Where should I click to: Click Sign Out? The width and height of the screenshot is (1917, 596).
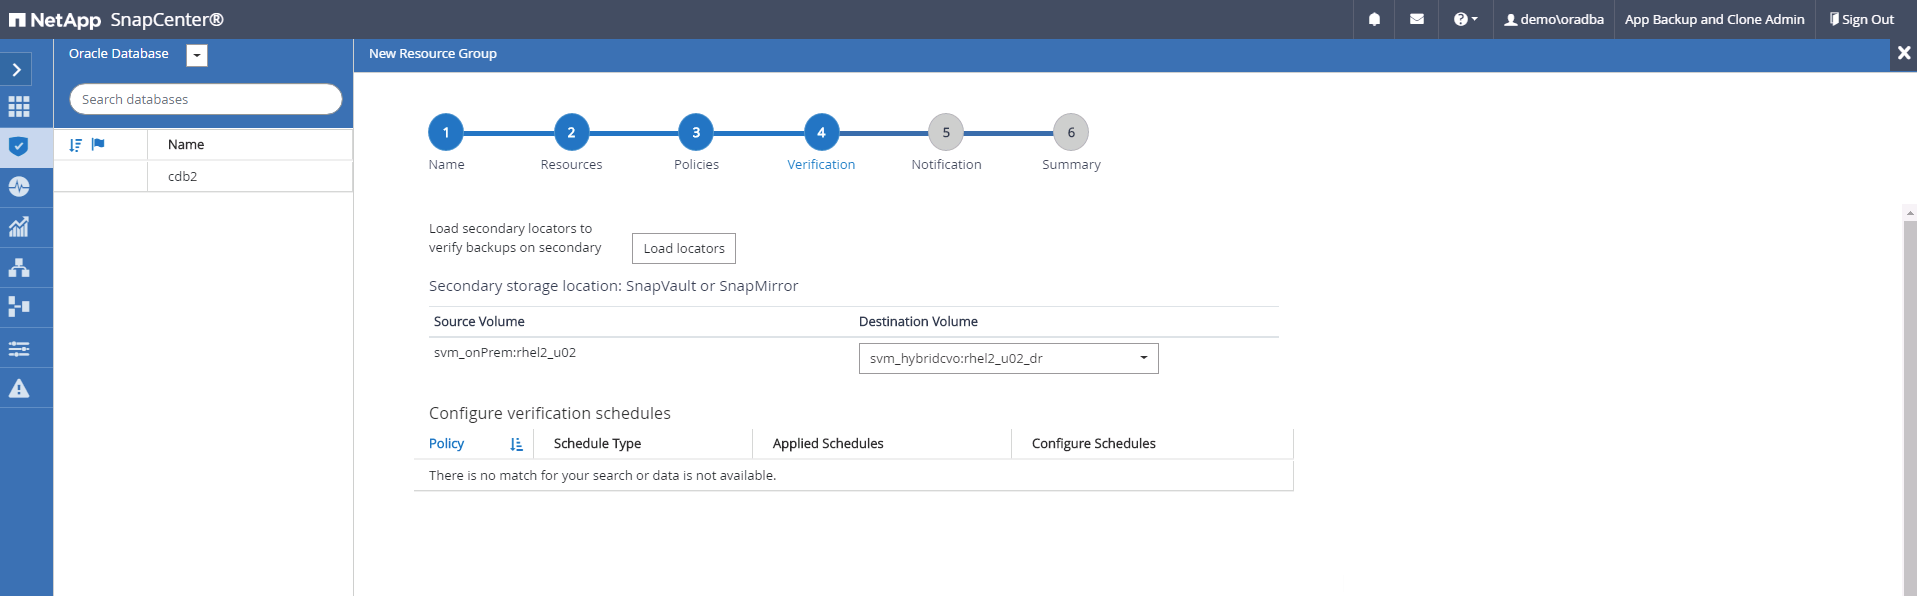coord(1861,19)
